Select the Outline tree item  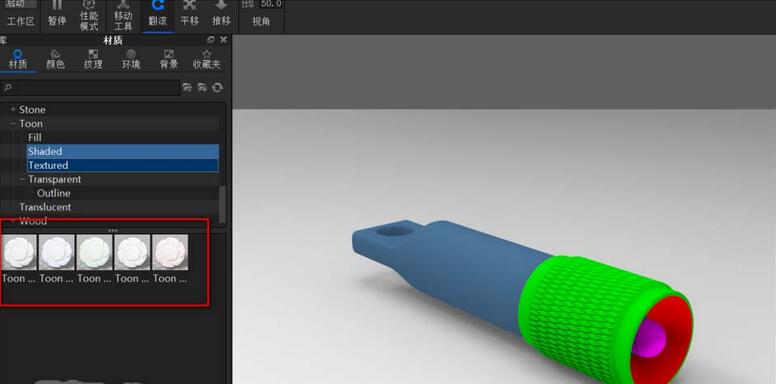pos(53,193)
